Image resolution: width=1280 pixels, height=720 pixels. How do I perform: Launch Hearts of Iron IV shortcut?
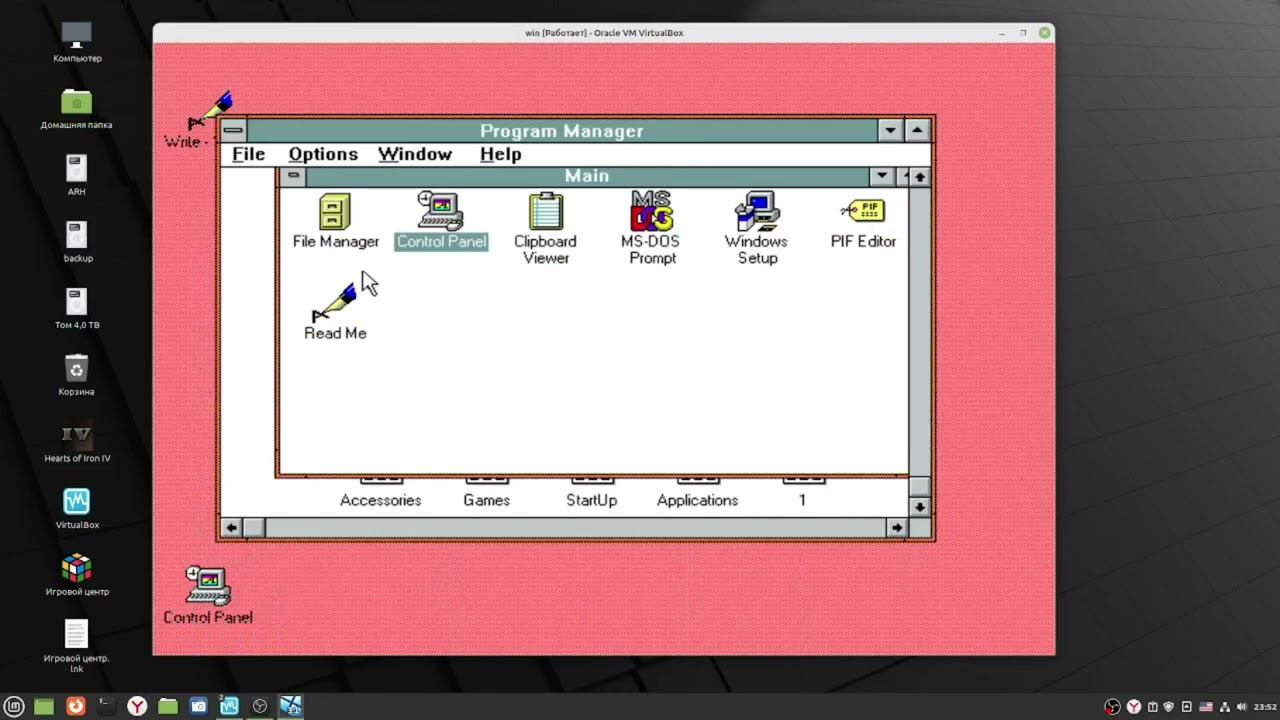tap(77, 442)
